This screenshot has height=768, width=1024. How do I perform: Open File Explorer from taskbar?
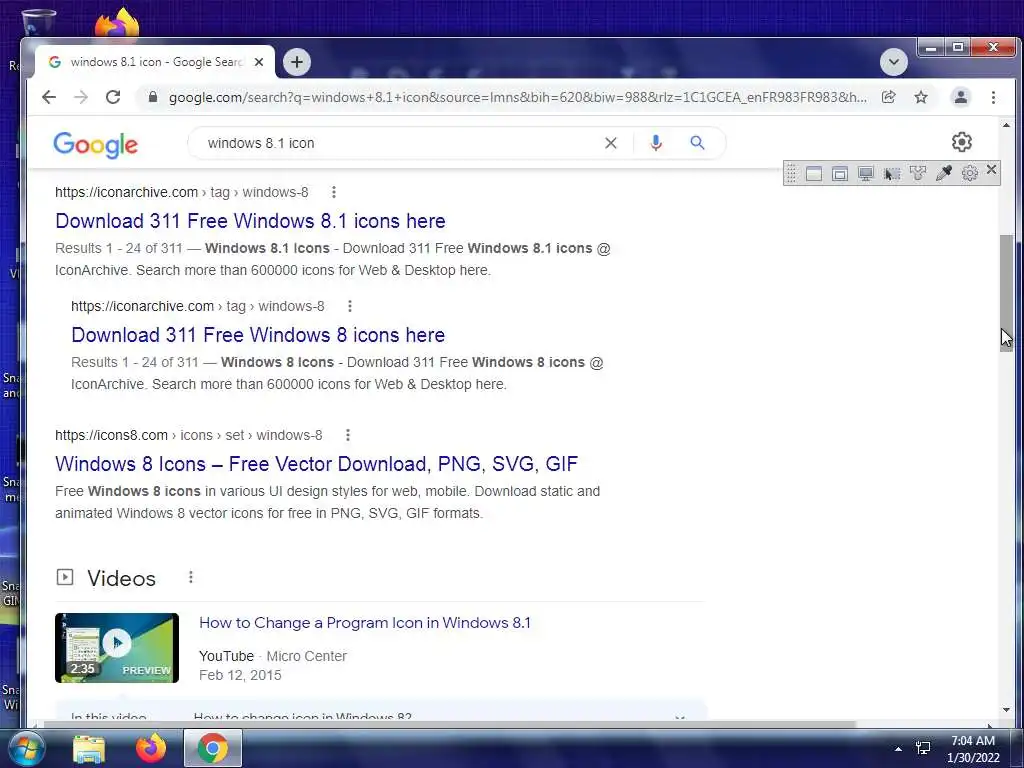(89, 749)
